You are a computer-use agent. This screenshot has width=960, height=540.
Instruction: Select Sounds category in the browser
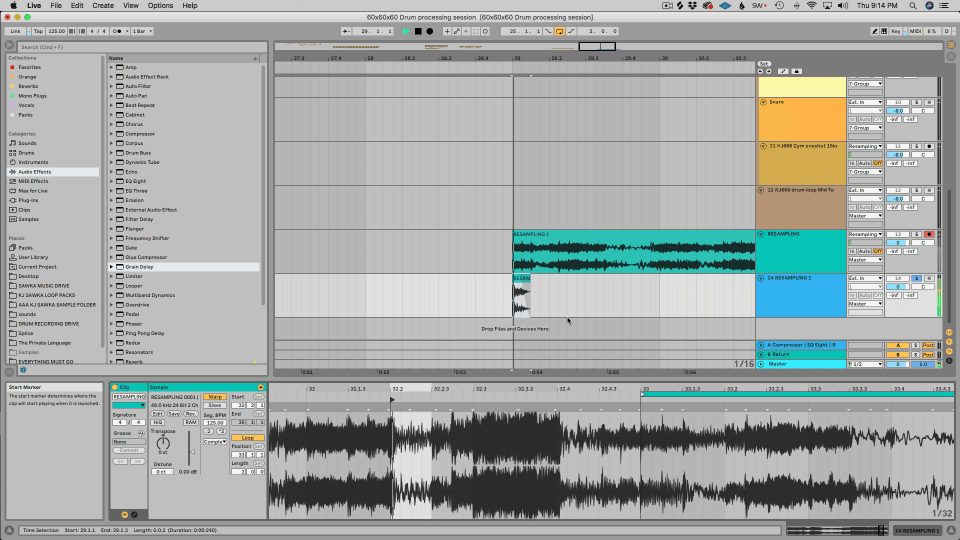click(27, 143)
